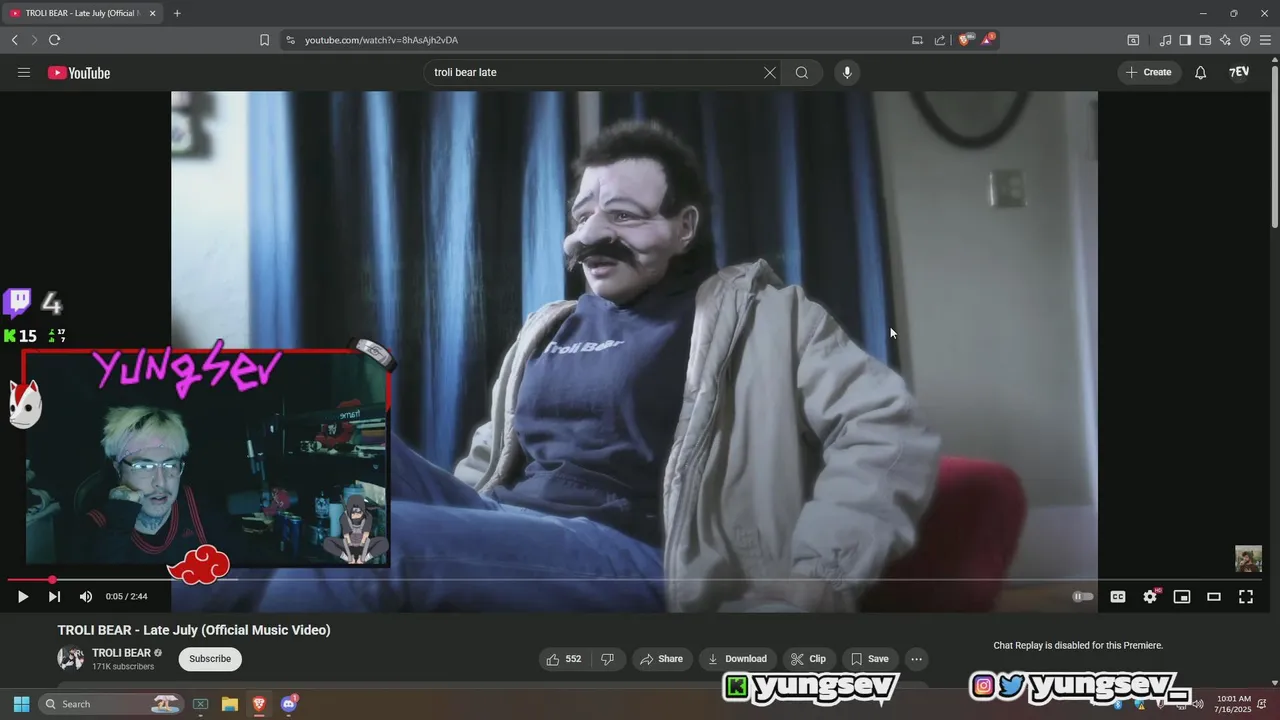Open the Create menu
The width and height of the screenshot is (1280, 720).
tap(1149, 72)
